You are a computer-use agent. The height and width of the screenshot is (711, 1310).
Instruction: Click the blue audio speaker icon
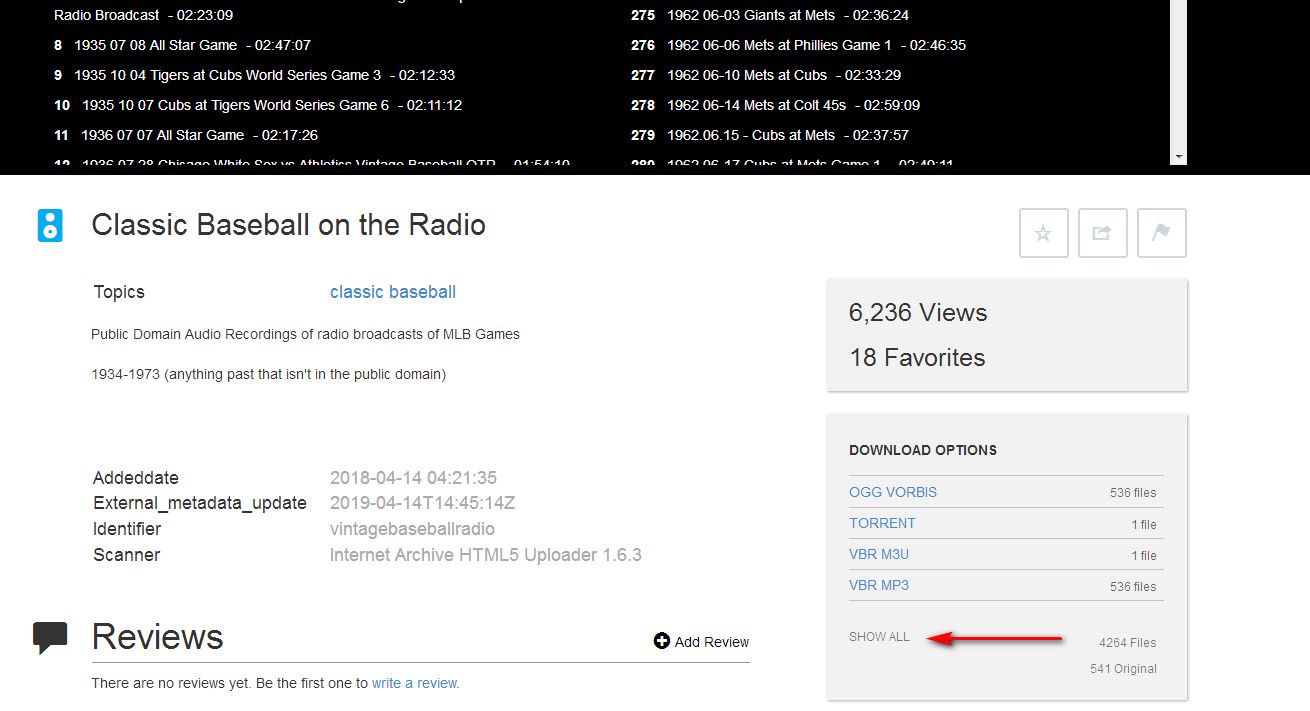tap(50, 226)
